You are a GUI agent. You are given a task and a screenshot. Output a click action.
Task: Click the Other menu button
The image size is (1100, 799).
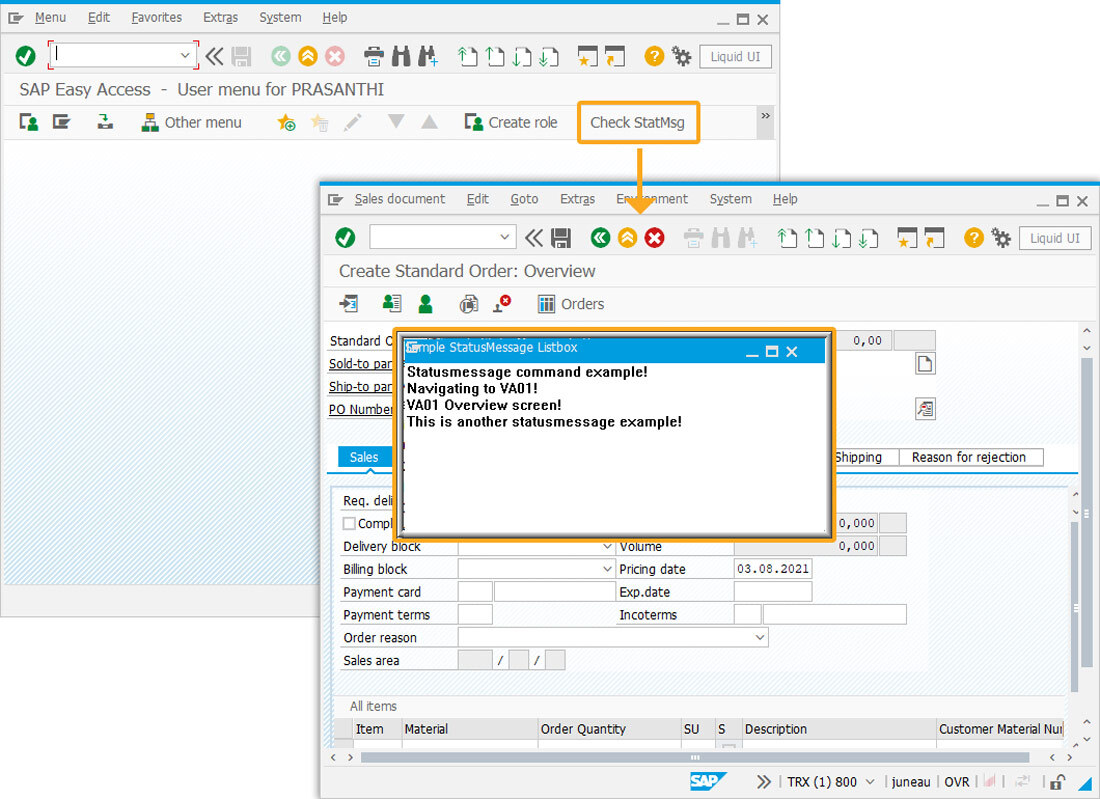click(x=192, y=123)
